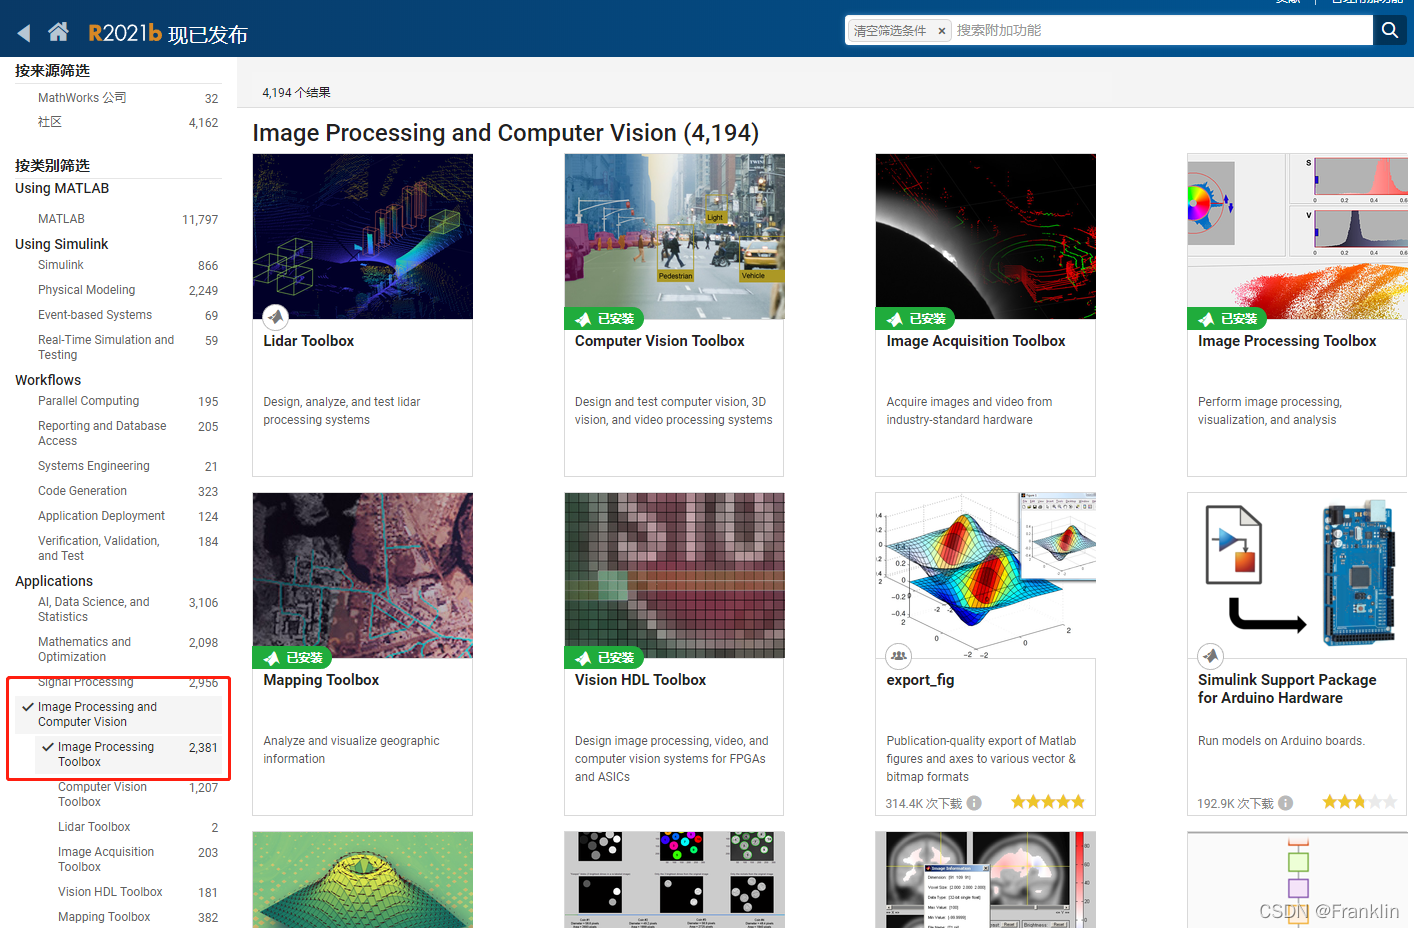Open the Arduino Hardware package thumbnail

(1298, 575)
